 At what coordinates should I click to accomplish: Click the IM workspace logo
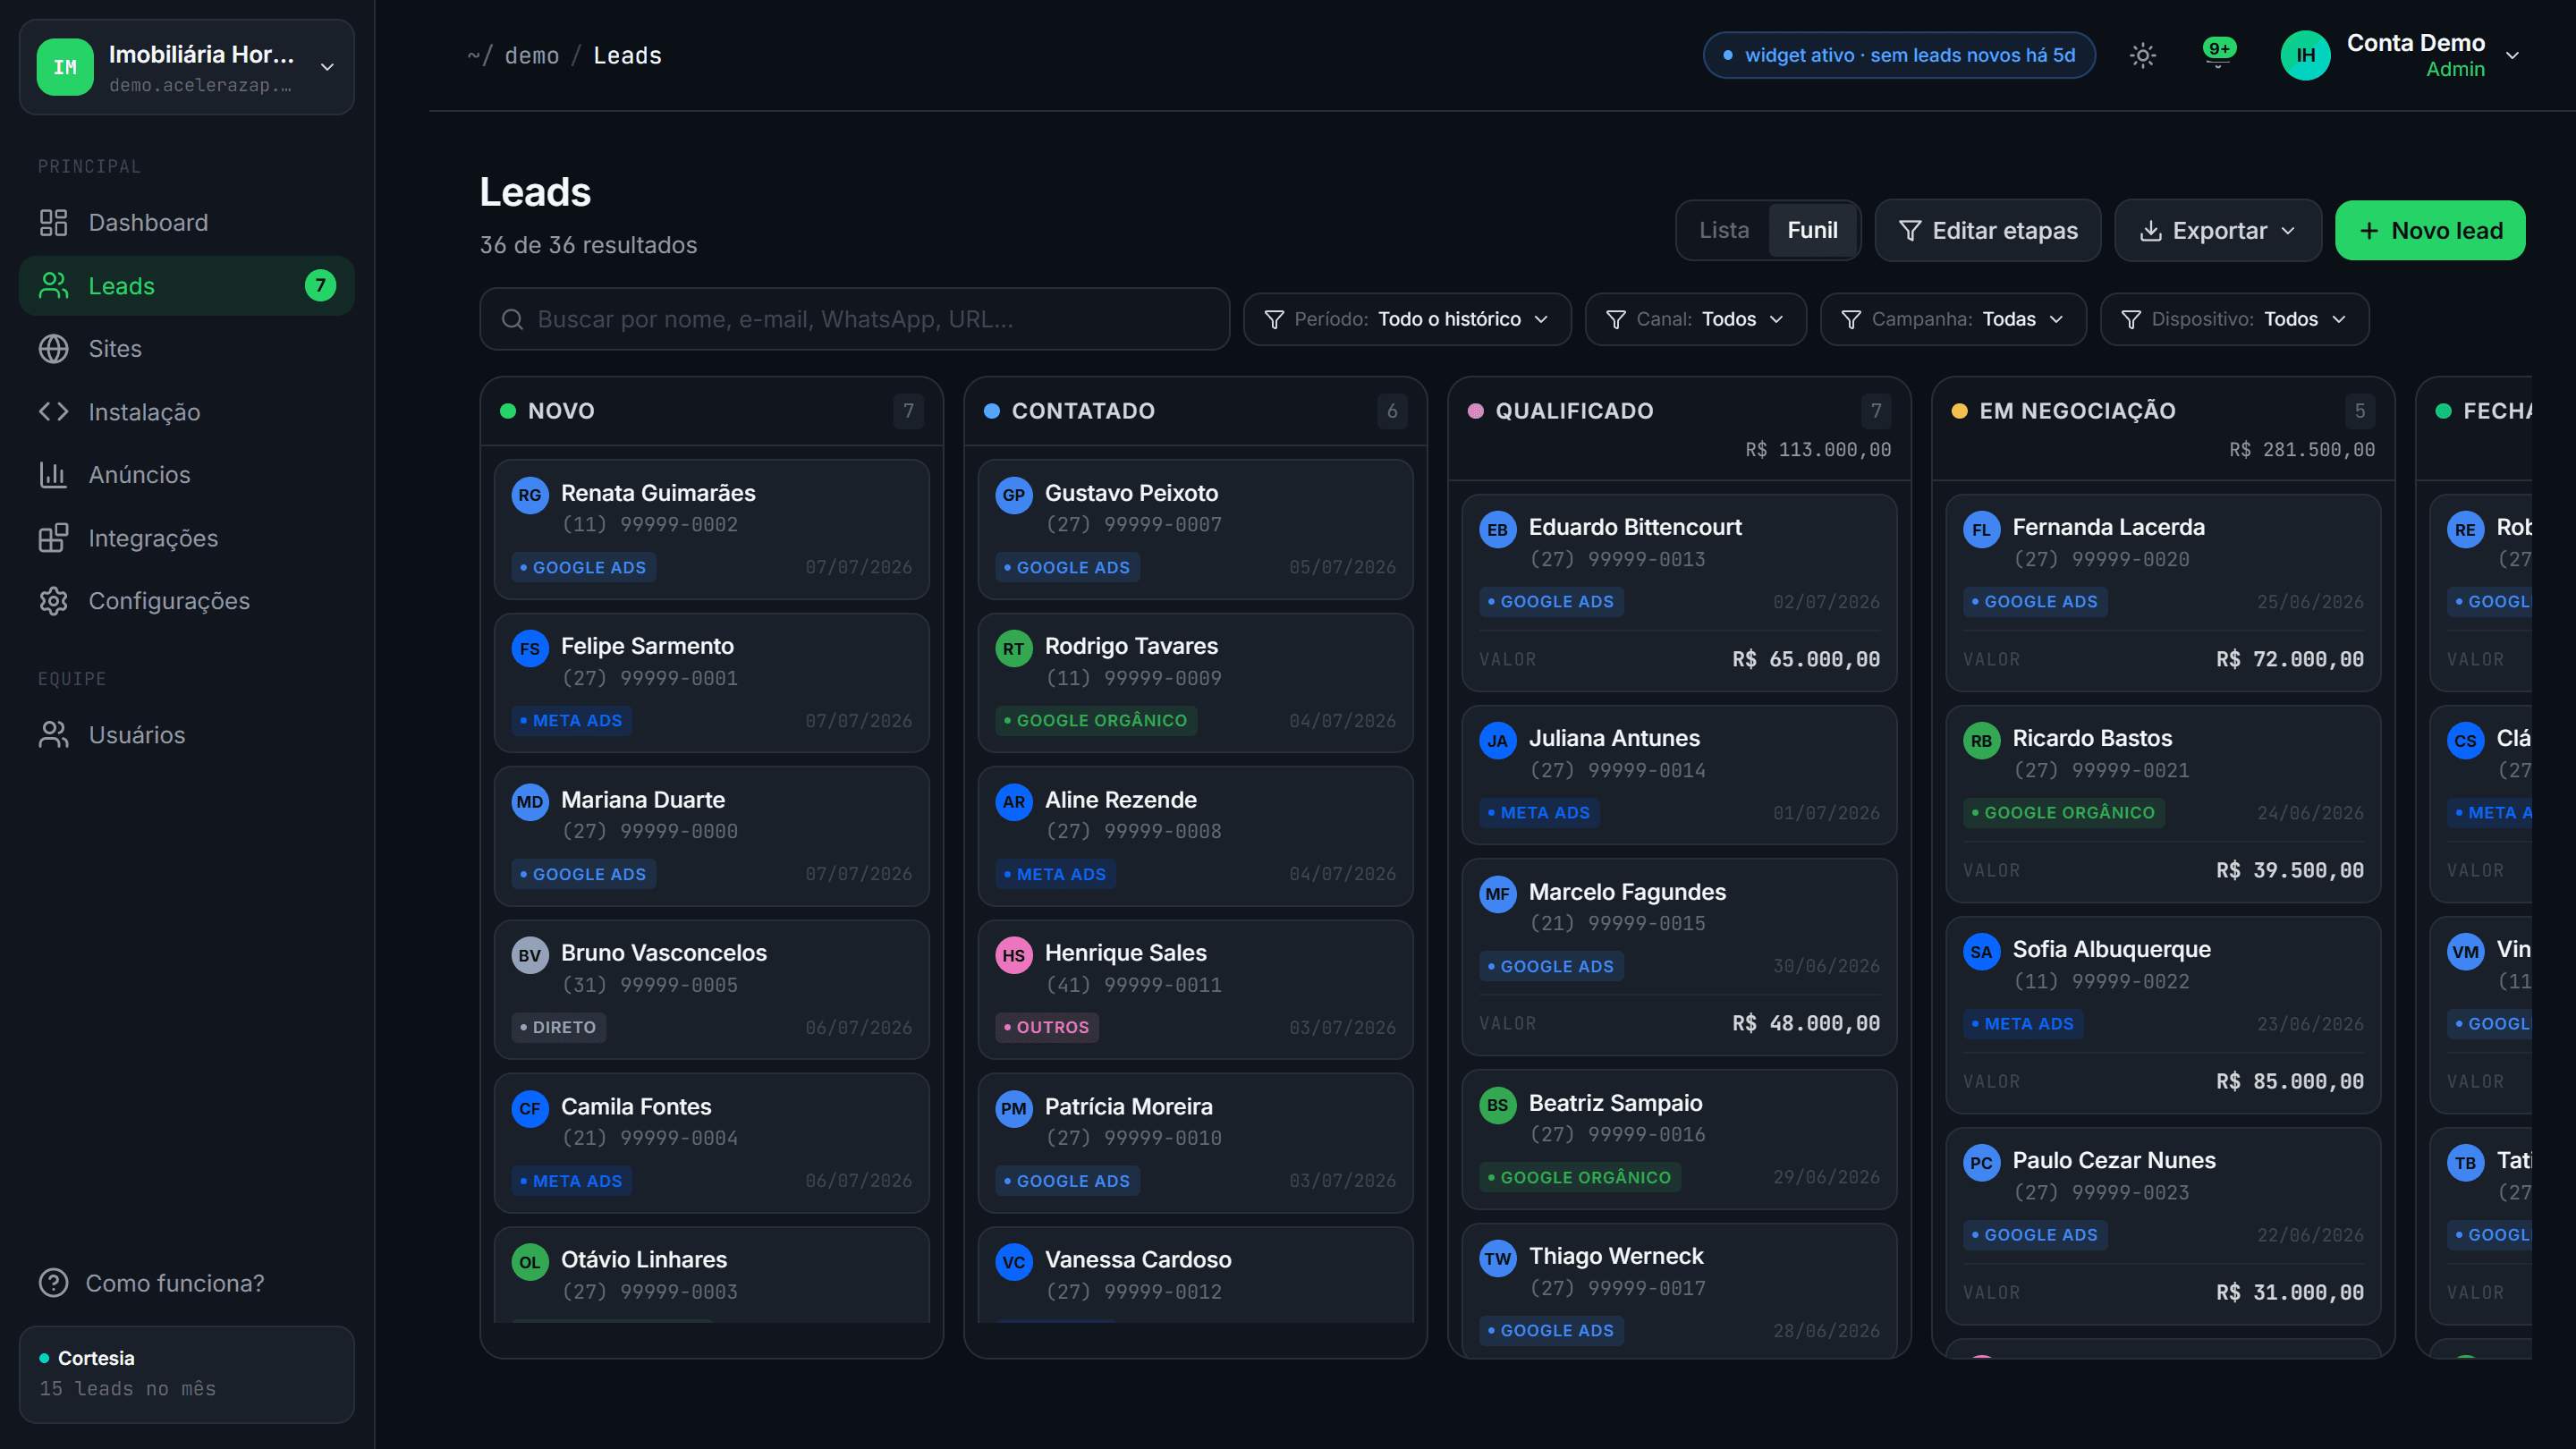(65, 67)
